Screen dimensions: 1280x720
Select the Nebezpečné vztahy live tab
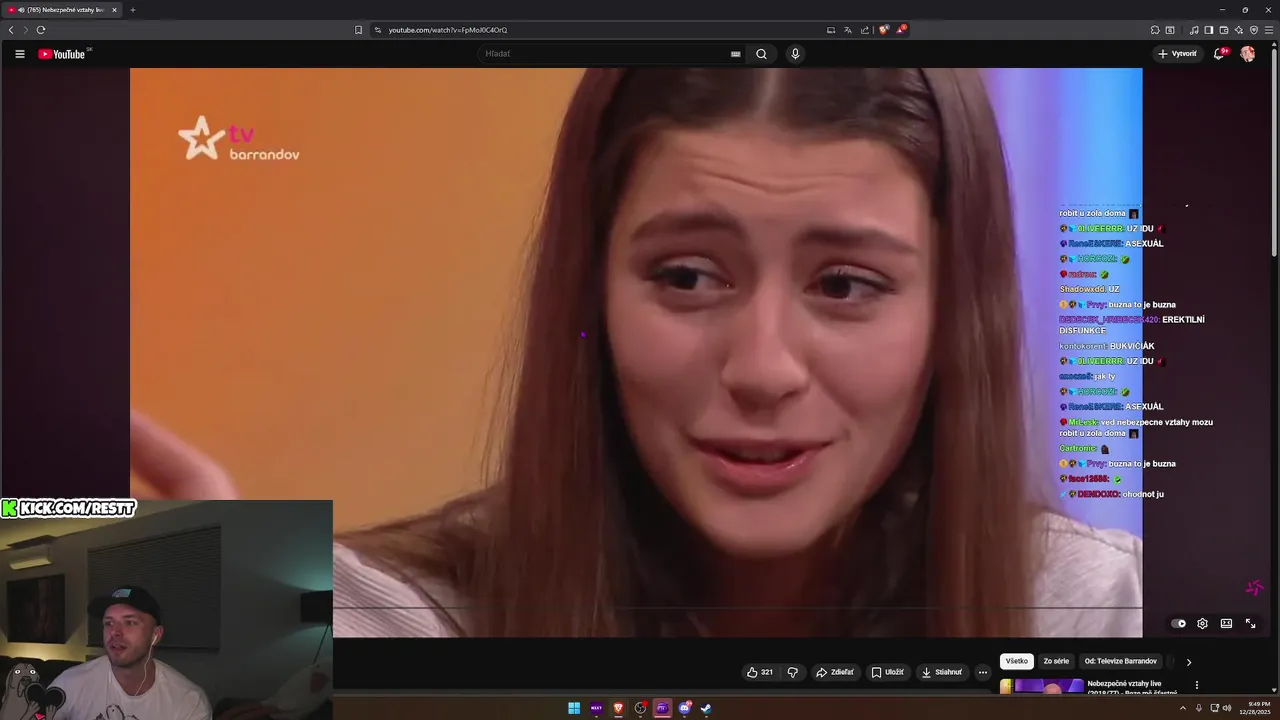63,10
